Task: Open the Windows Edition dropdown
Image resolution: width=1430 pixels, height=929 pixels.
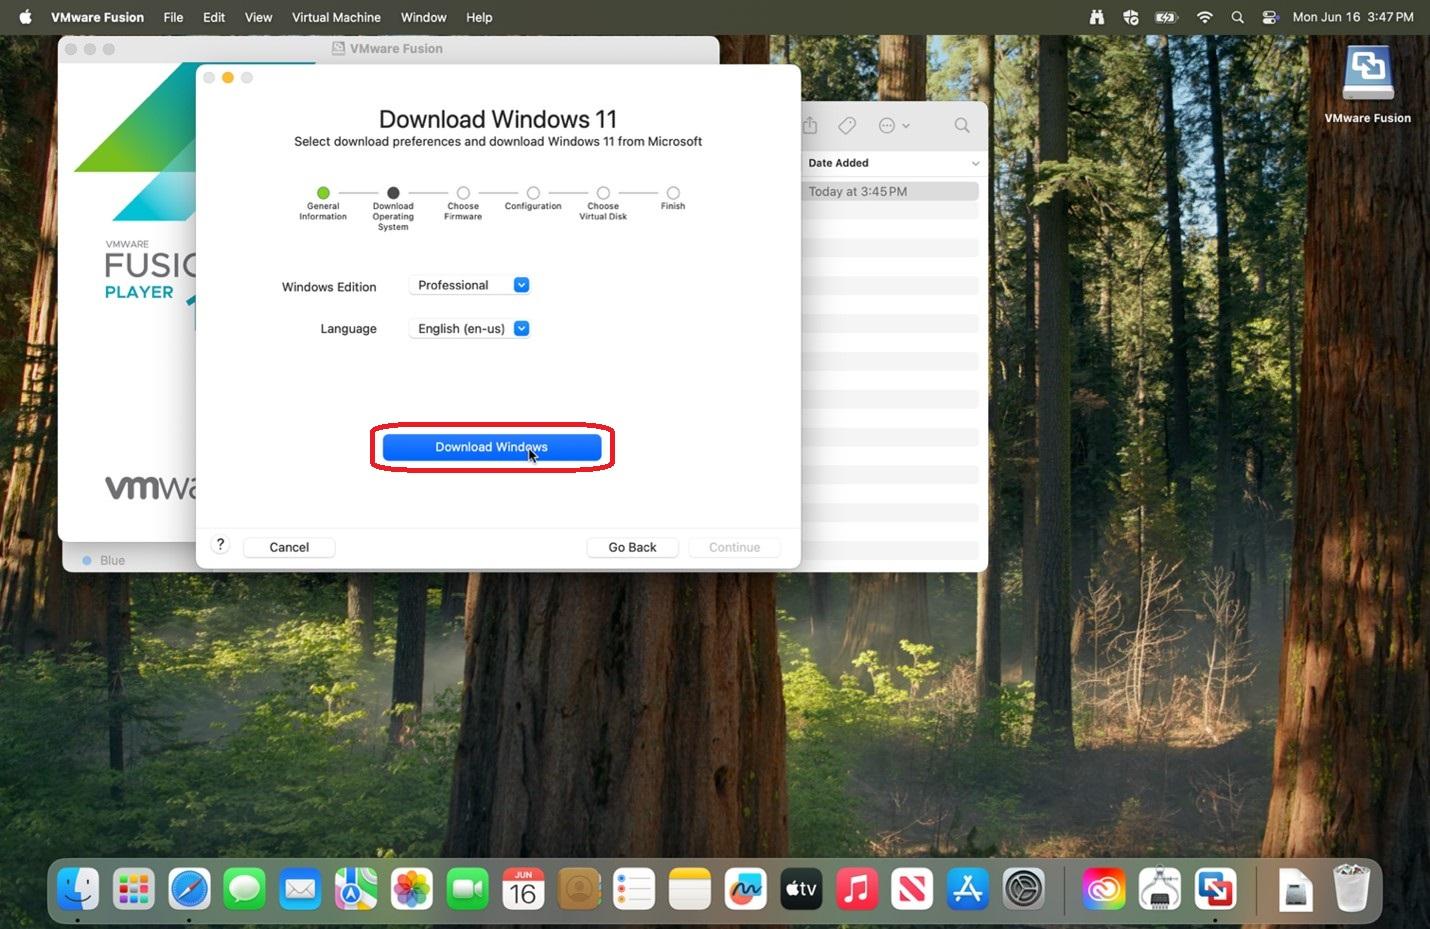Action: click(469, 285)
